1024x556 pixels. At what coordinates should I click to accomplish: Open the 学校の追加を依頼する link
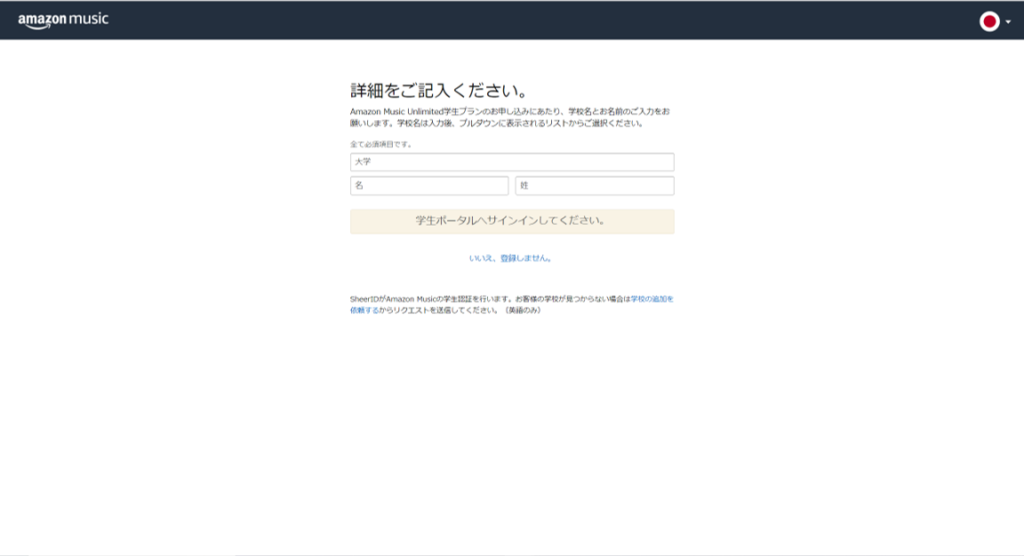[x=652, y=299]
